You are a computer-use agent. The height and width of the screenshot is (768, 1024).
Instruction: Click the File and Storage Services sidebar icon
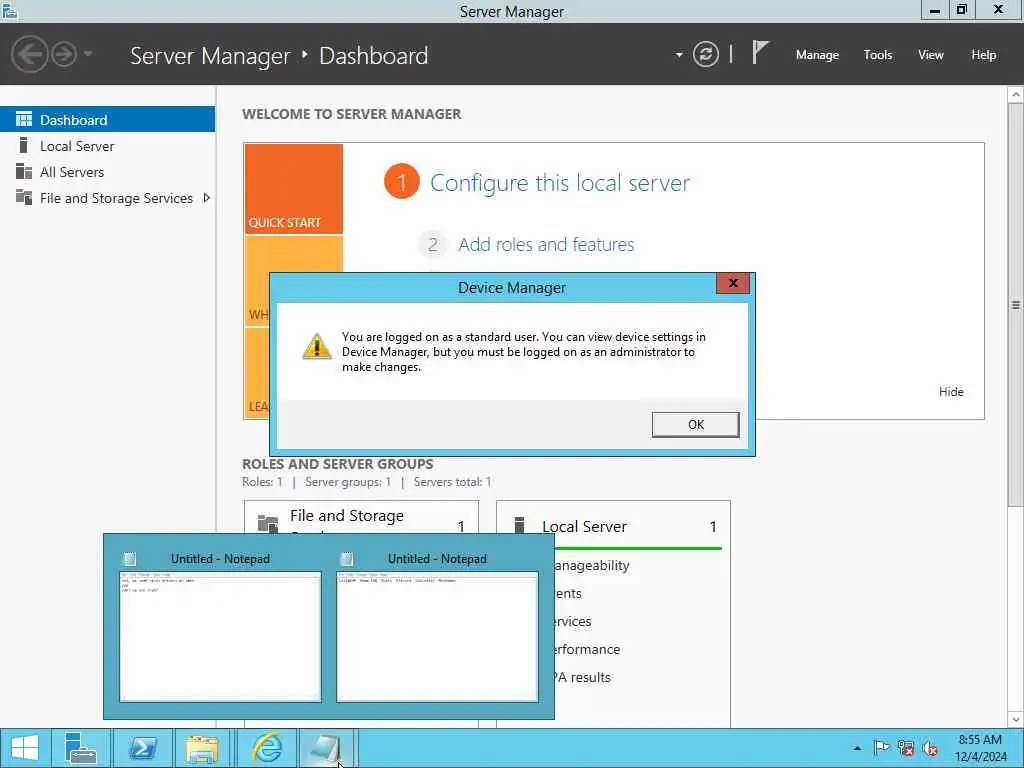(24, 197)
